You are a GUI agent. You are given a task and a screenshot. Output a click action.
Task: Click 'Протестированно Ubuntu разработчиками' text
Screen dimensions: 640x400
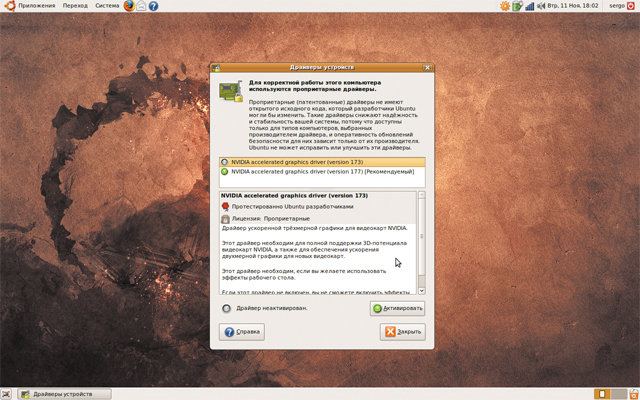[x=292, y=207]
